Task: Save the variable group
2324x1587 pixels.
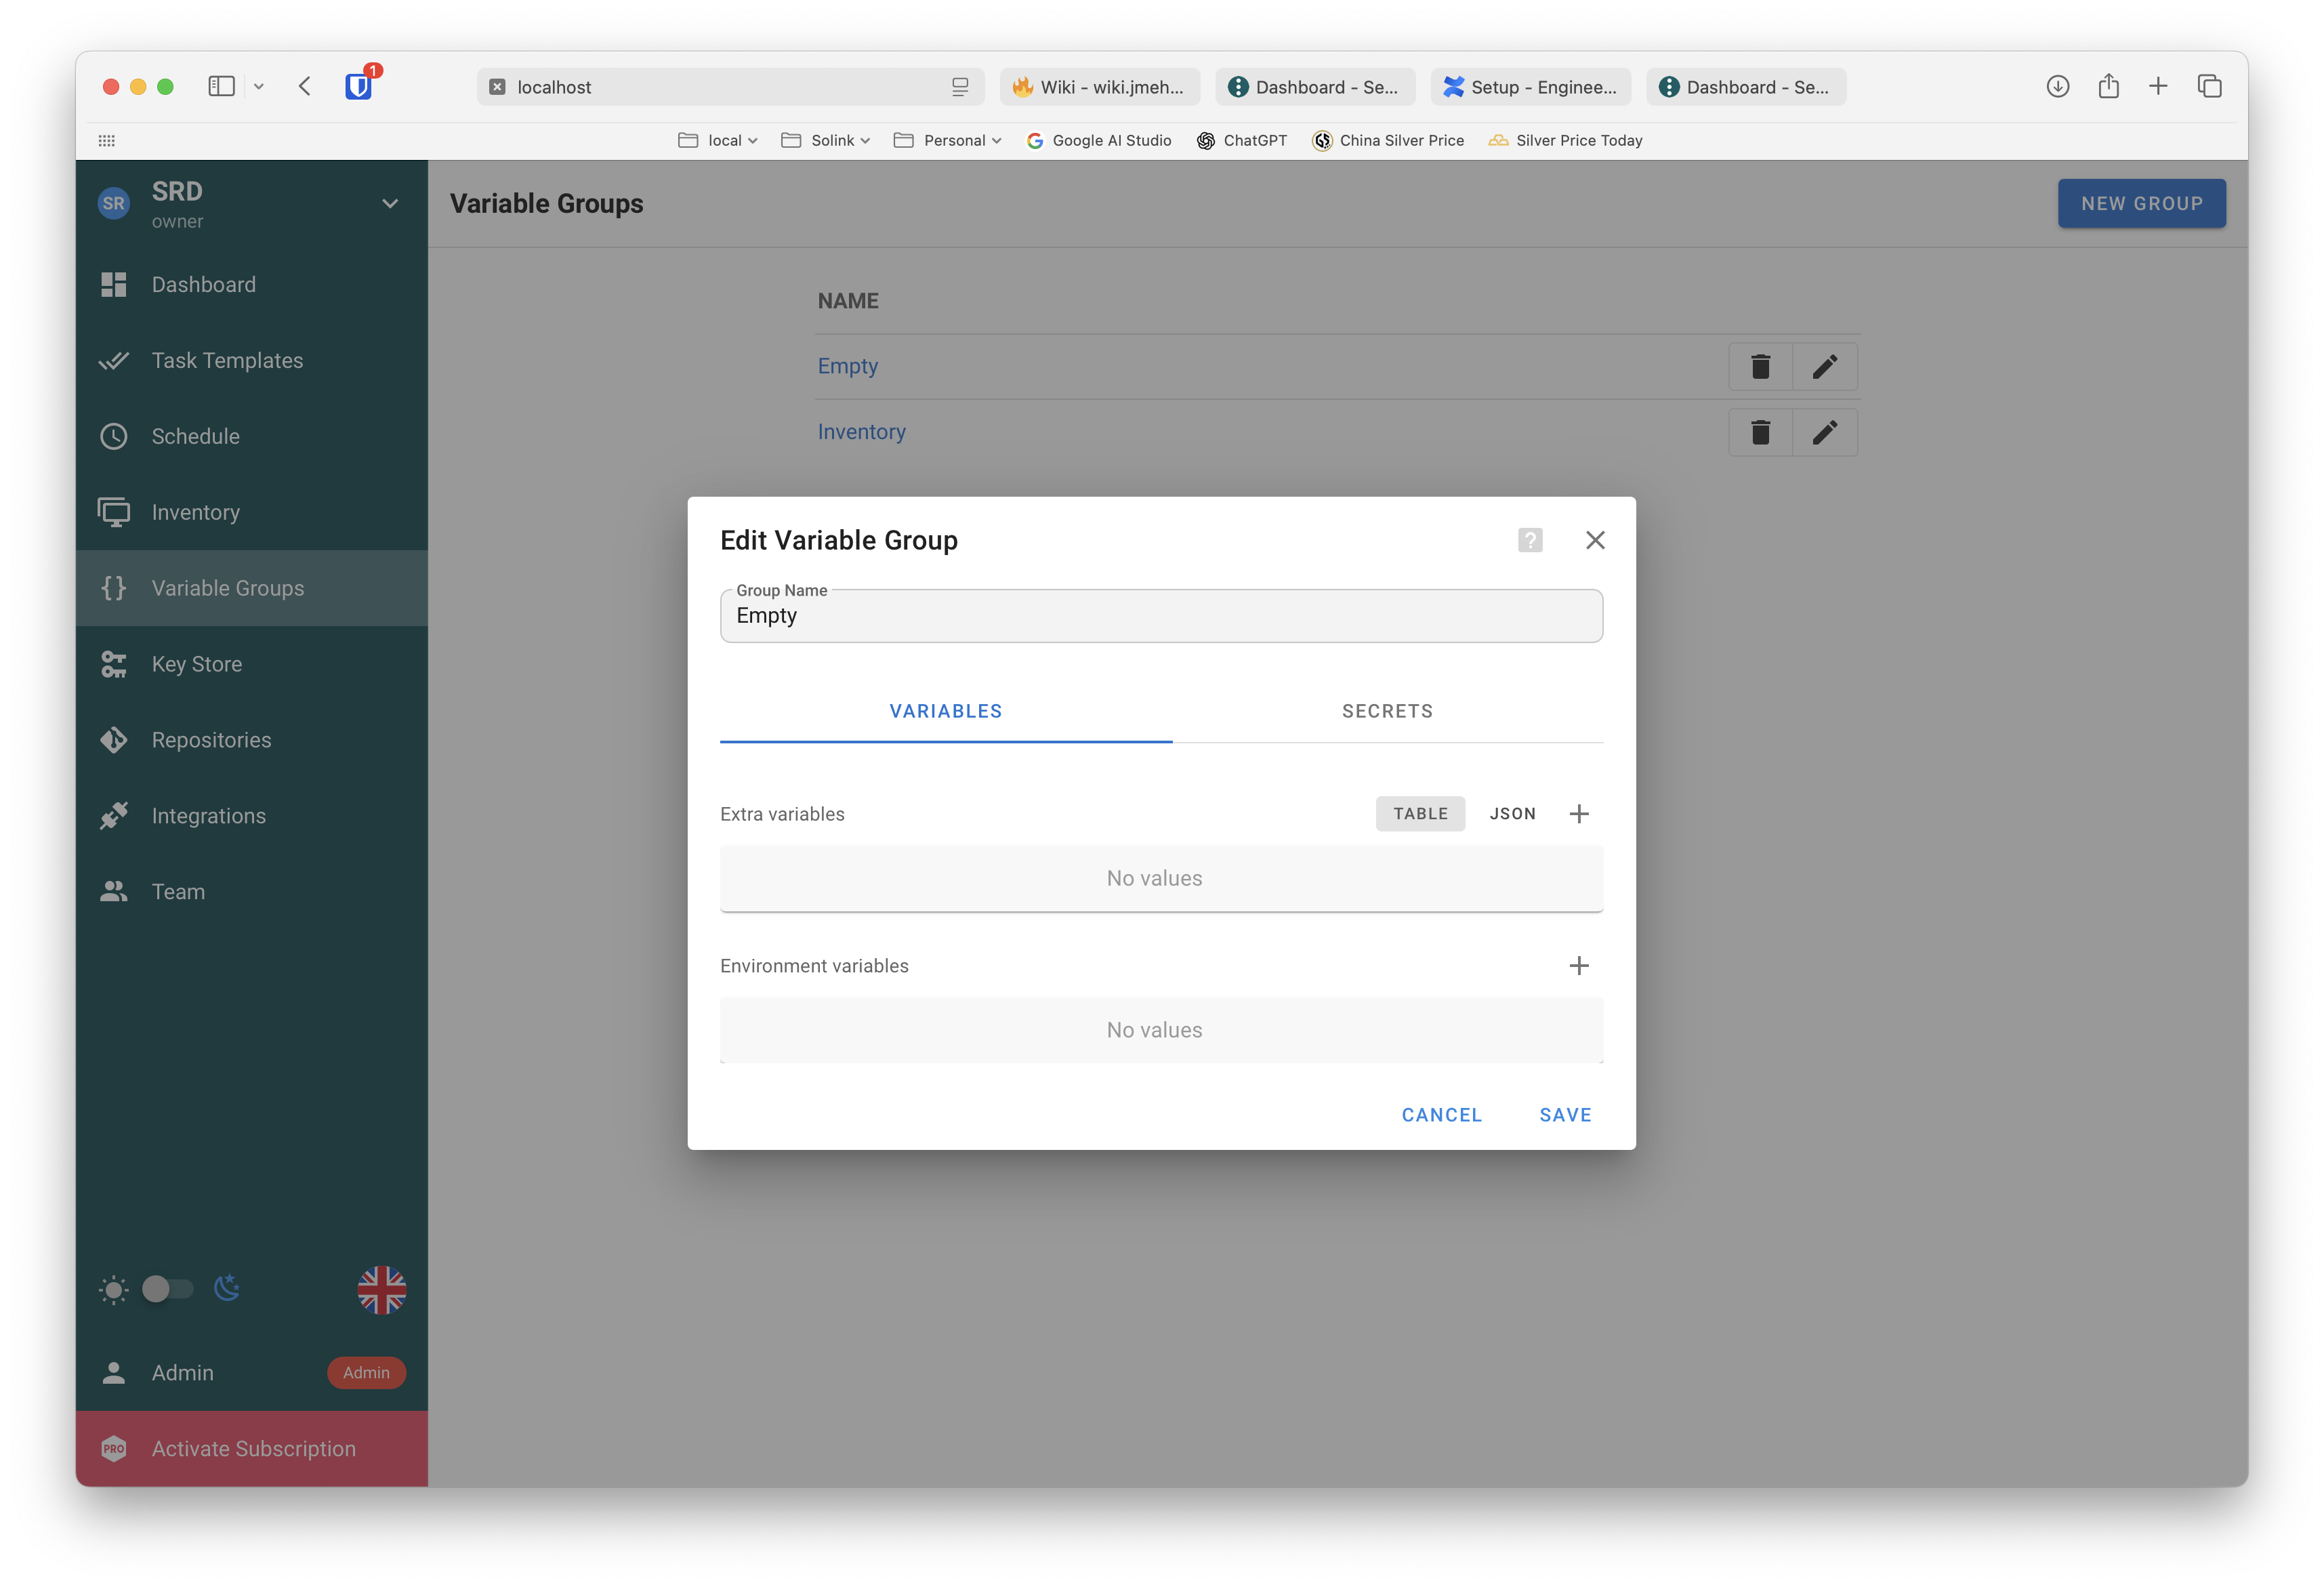Action: [x=1565, y=1115]
